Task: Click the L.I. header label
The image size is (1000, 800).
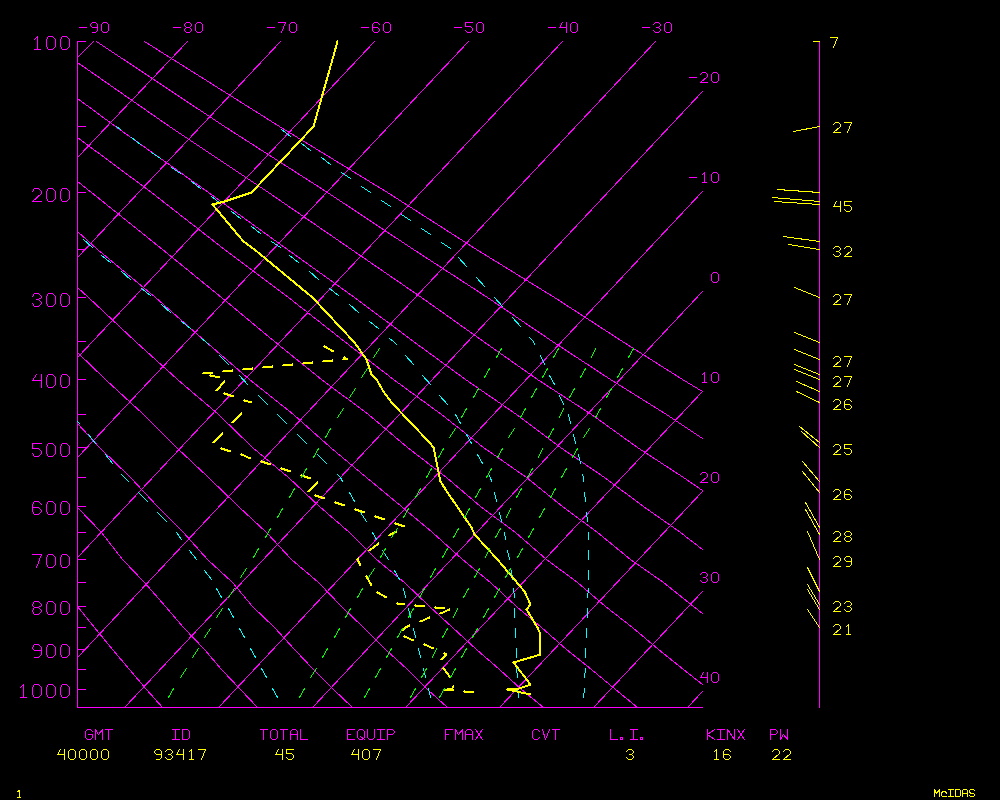Action: coord(627,735)
